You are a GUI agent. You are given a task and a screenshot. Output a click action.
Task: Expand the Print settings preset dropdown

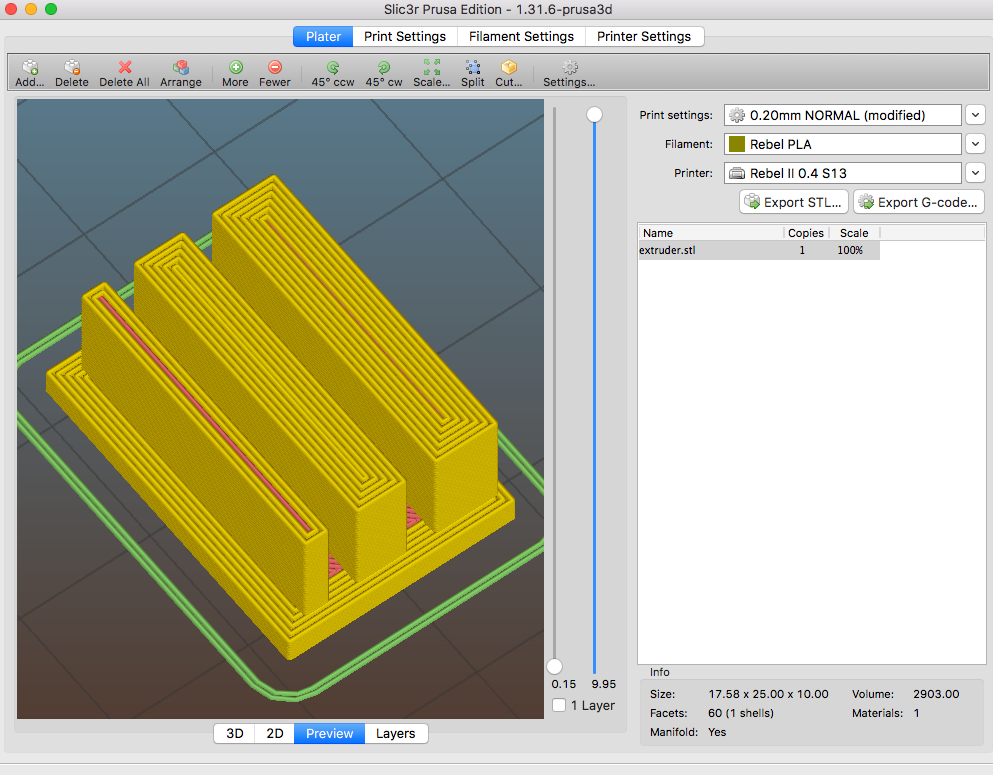[x=975, y=115]
